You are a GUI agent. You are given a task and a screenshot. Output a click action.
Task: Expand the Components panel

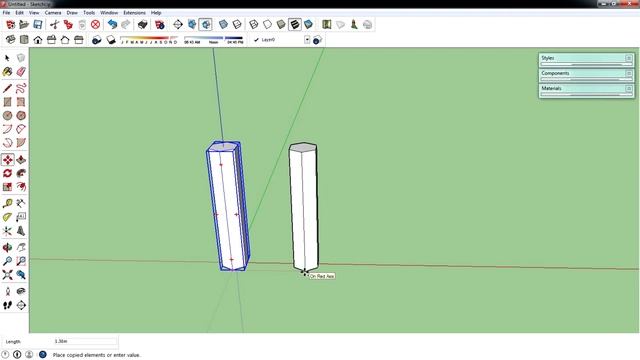[586, 73]
